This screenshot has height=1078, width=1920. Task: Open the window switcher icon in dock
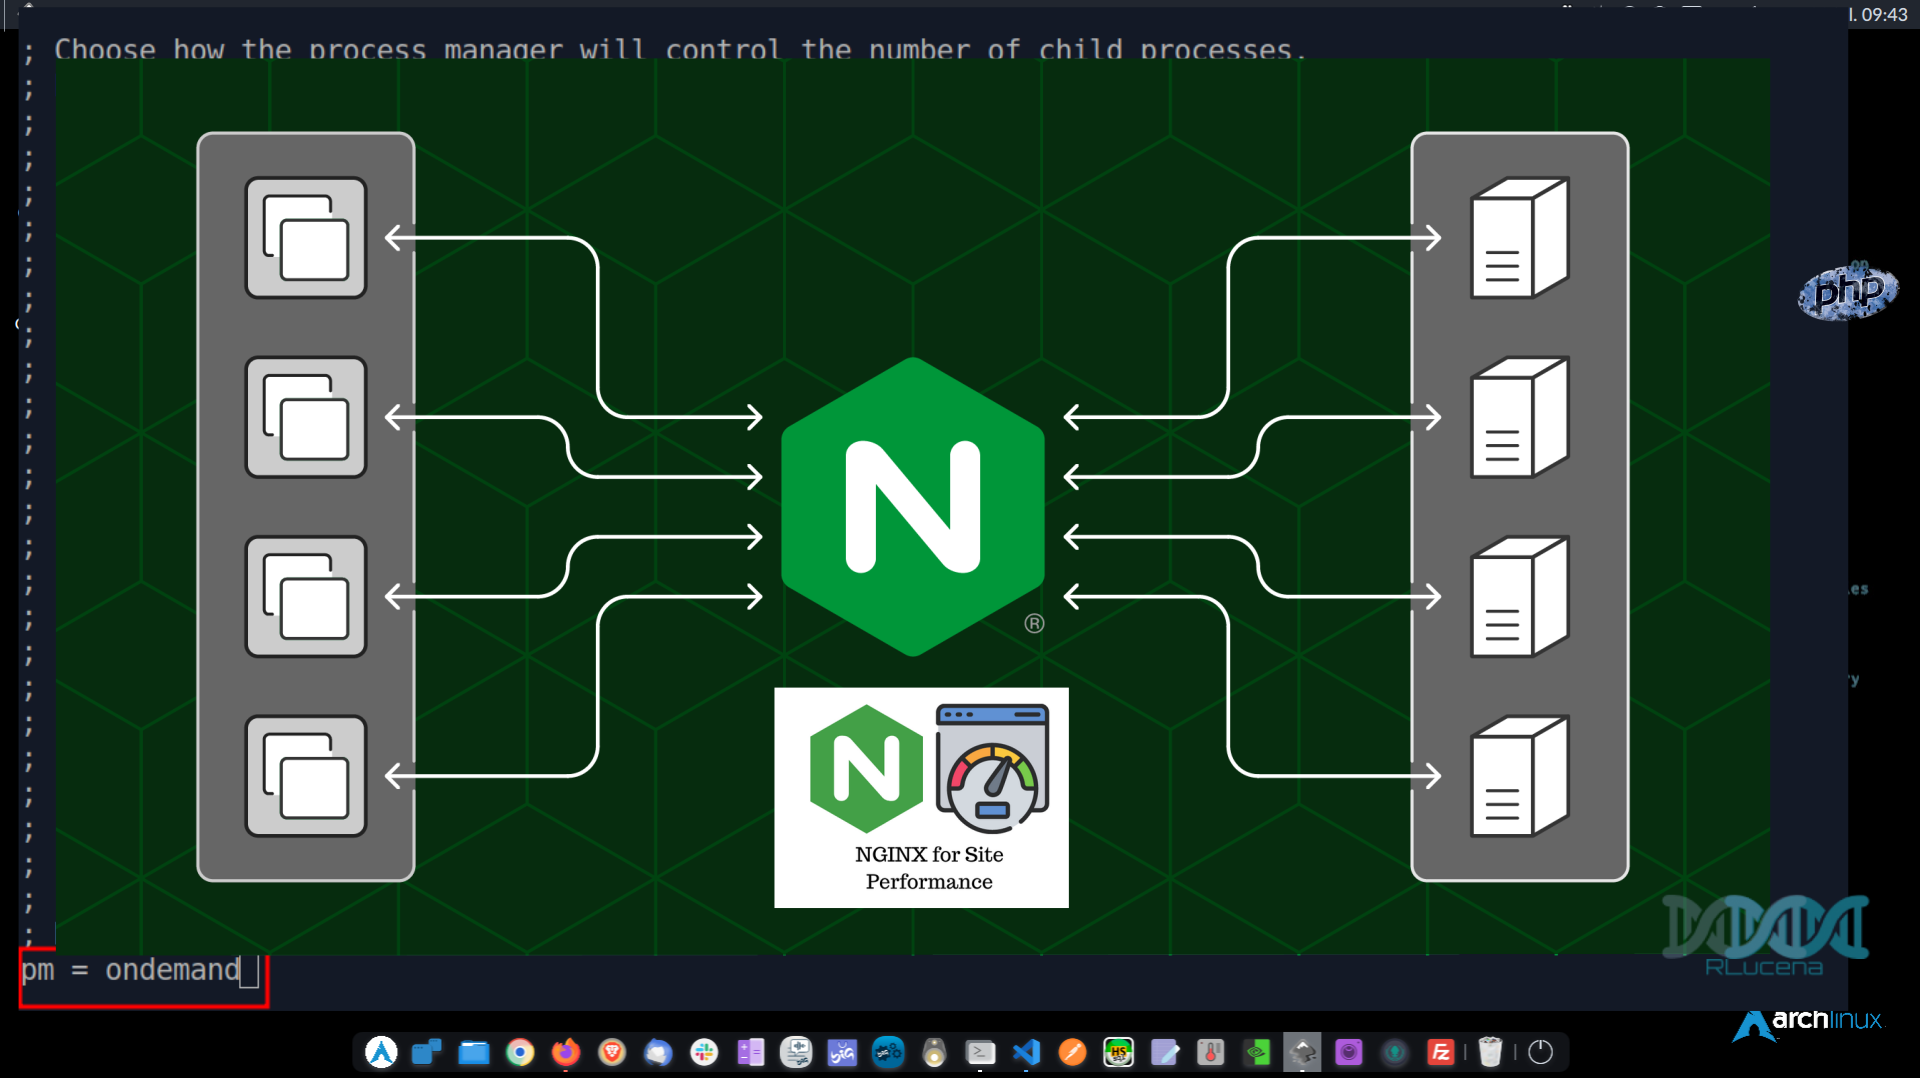[427, 1052]
